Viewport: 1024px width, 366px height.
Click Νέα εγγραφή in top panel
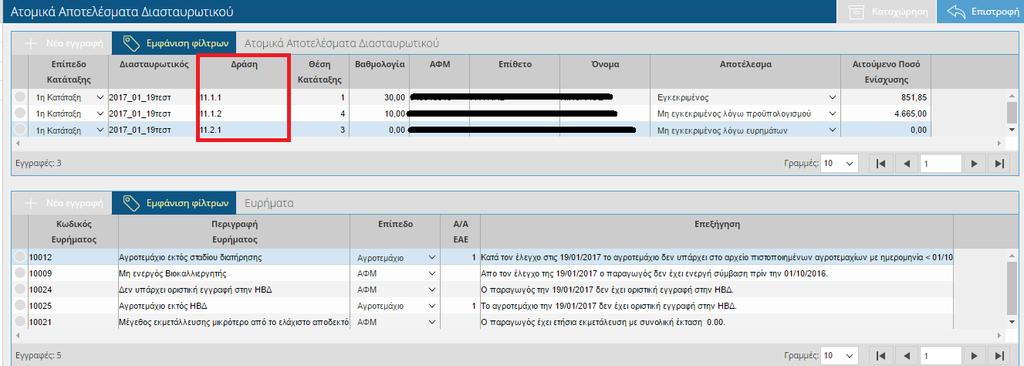[64, 43]
